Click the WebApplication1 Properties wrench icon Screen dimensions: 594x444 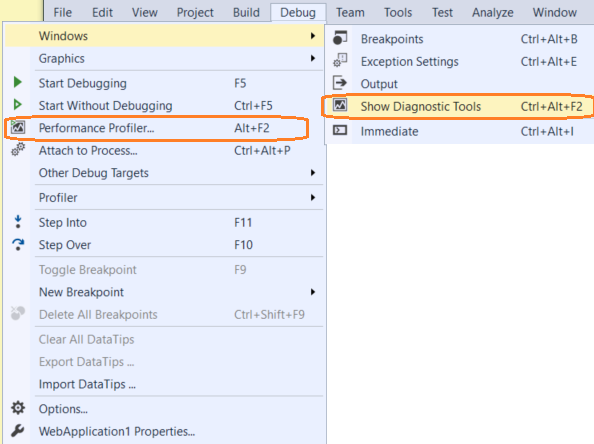(x=18, y=431)
